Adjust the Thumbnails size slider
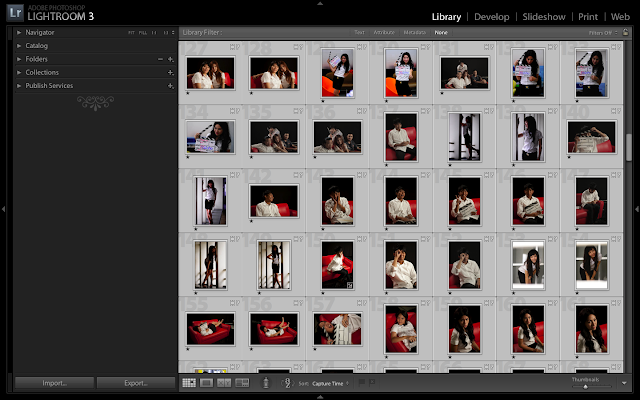 585,386
